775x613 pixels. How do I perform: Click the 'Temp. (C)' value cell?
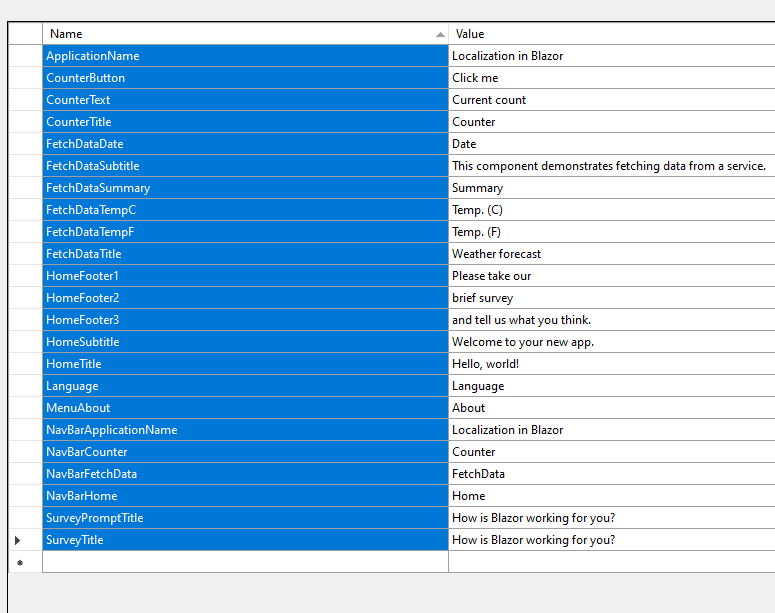(611, 210)
